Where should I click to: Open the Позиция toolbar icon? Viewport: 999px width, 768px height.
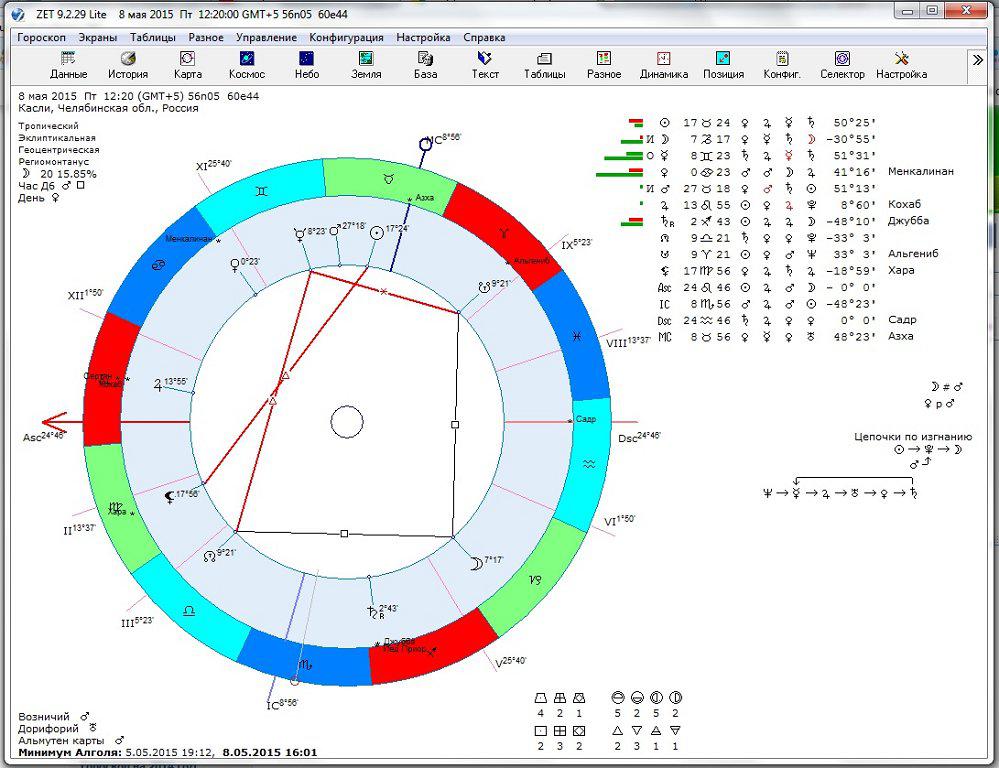coord(723,66)
